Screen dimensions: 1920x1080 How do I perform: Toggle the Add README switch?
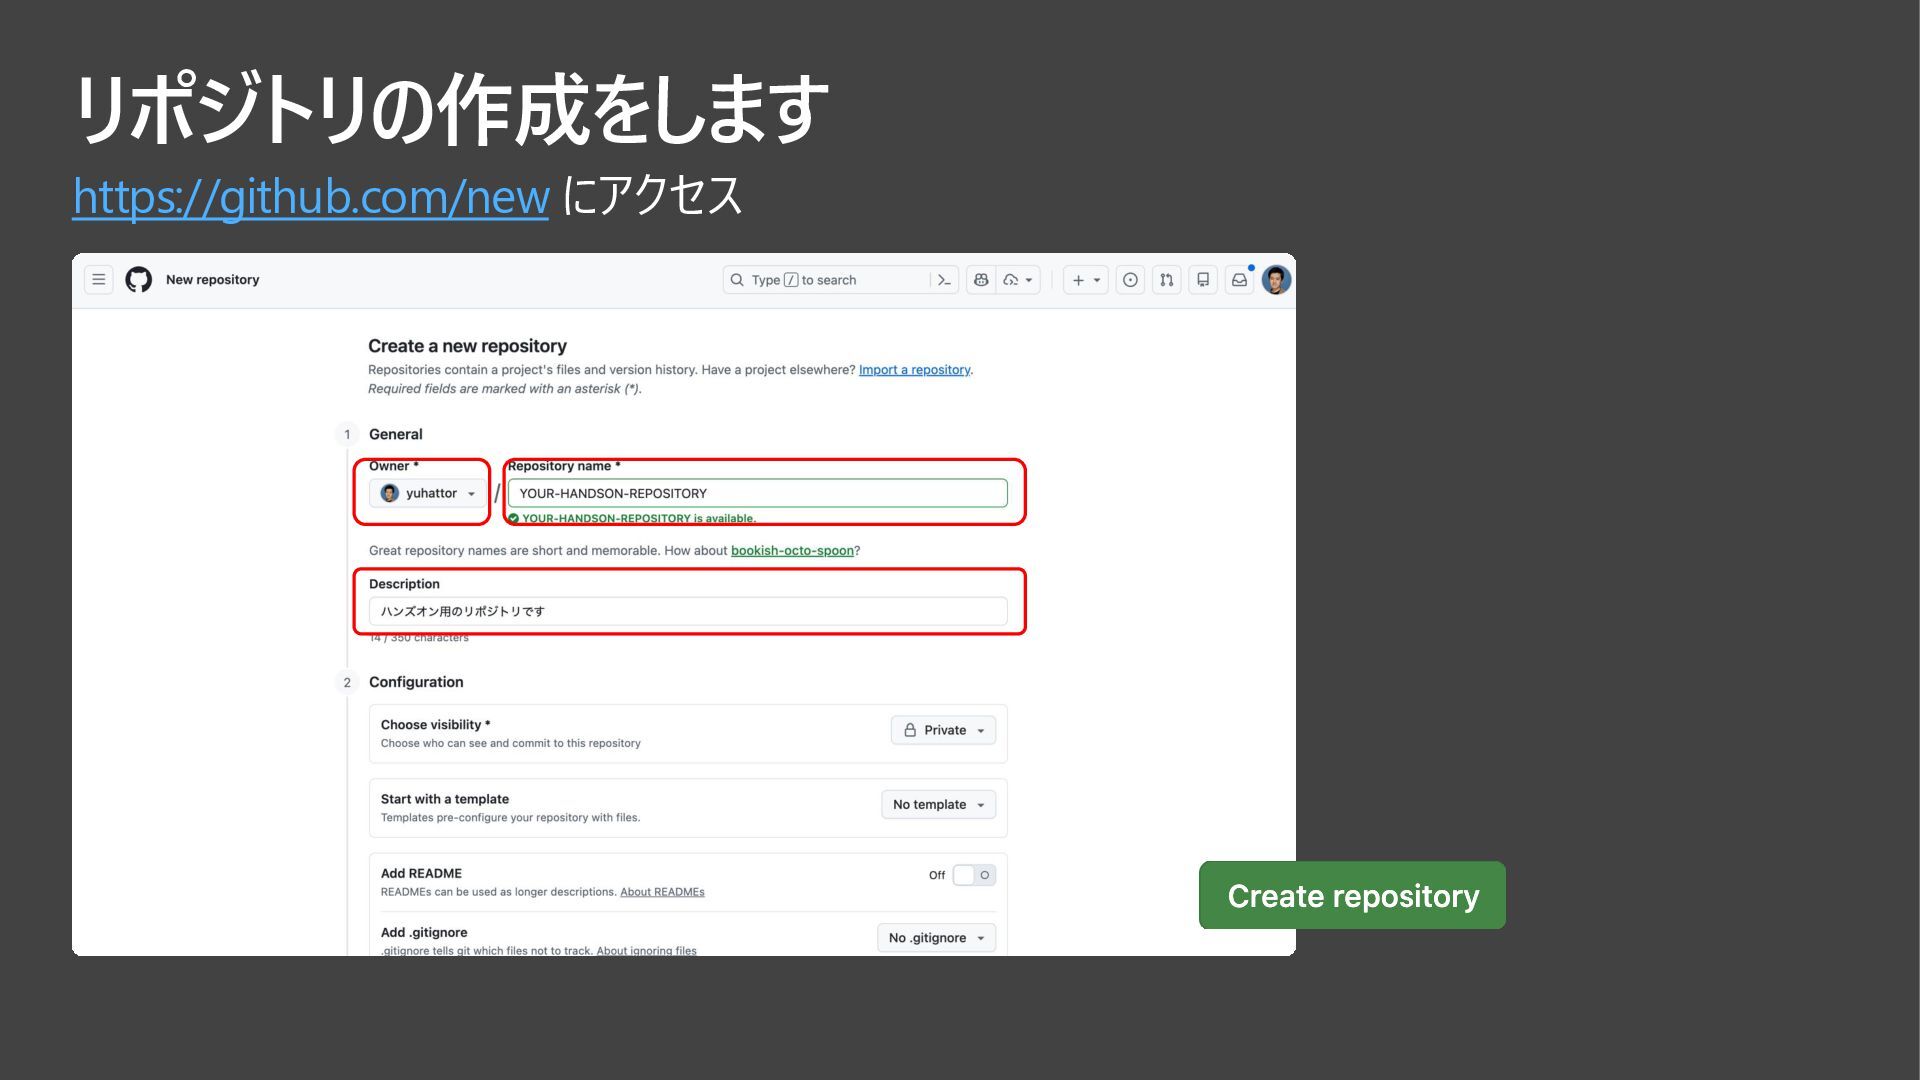pos(973,875)
